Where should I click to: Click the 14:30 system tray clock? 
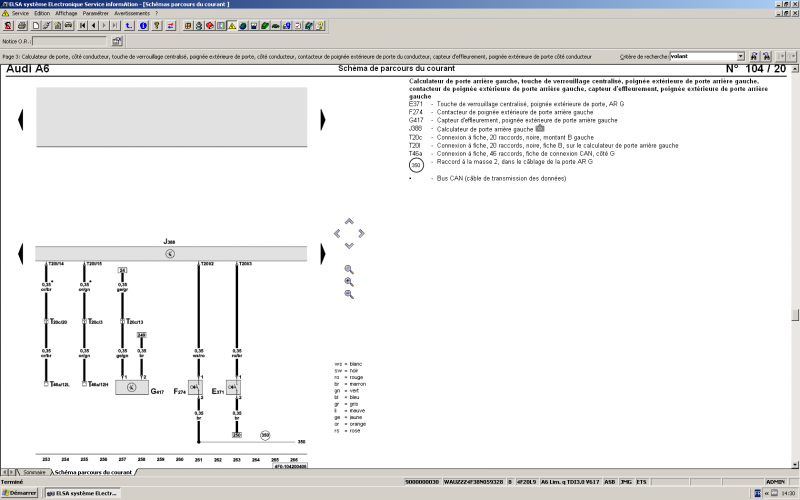click(788, 493)
